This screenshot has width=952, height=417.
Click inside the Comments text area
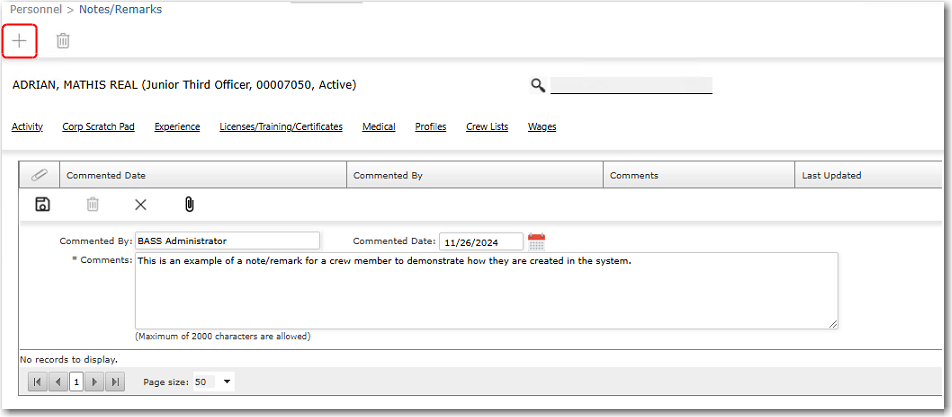click(486, 290)
